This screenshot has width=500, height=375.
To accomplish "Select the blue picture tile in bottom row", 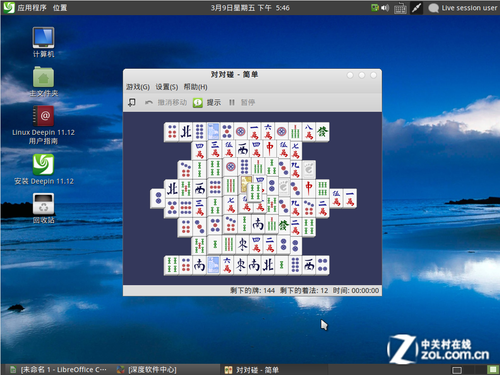I will tap(213, 265).
